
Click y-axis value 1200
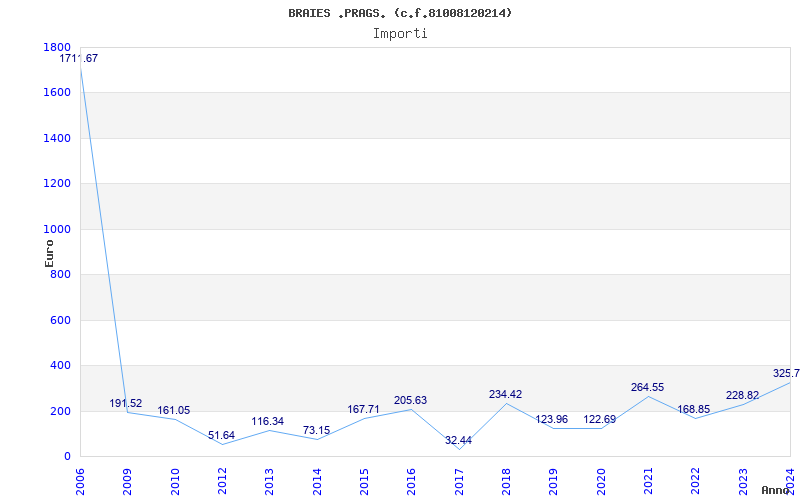57,184
